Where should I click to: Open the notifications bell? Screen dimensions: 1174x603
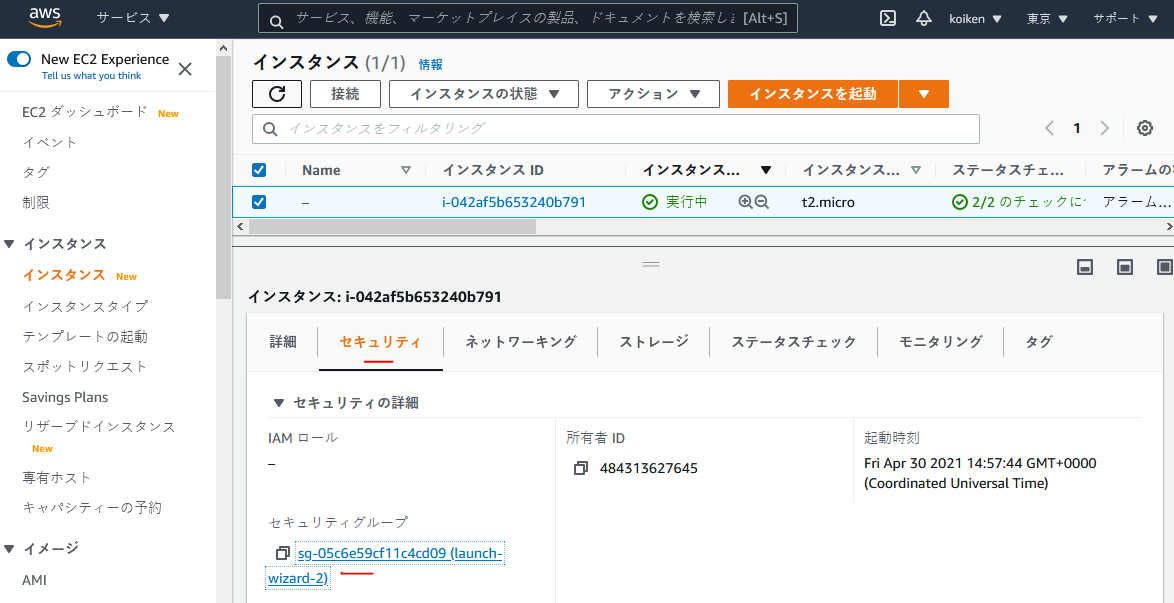923,17
